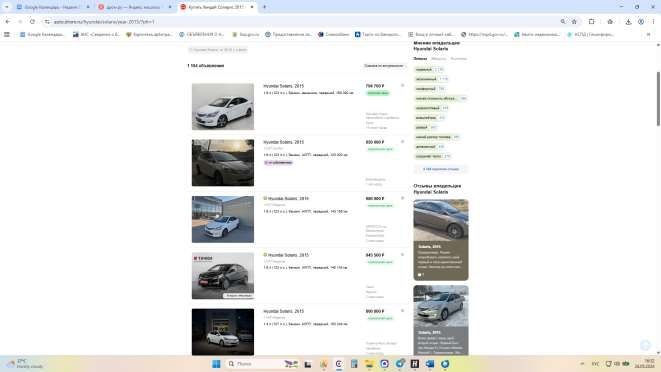Open the white Solaris showroom photo listing
661x372 pixels.
pos(223,106)
